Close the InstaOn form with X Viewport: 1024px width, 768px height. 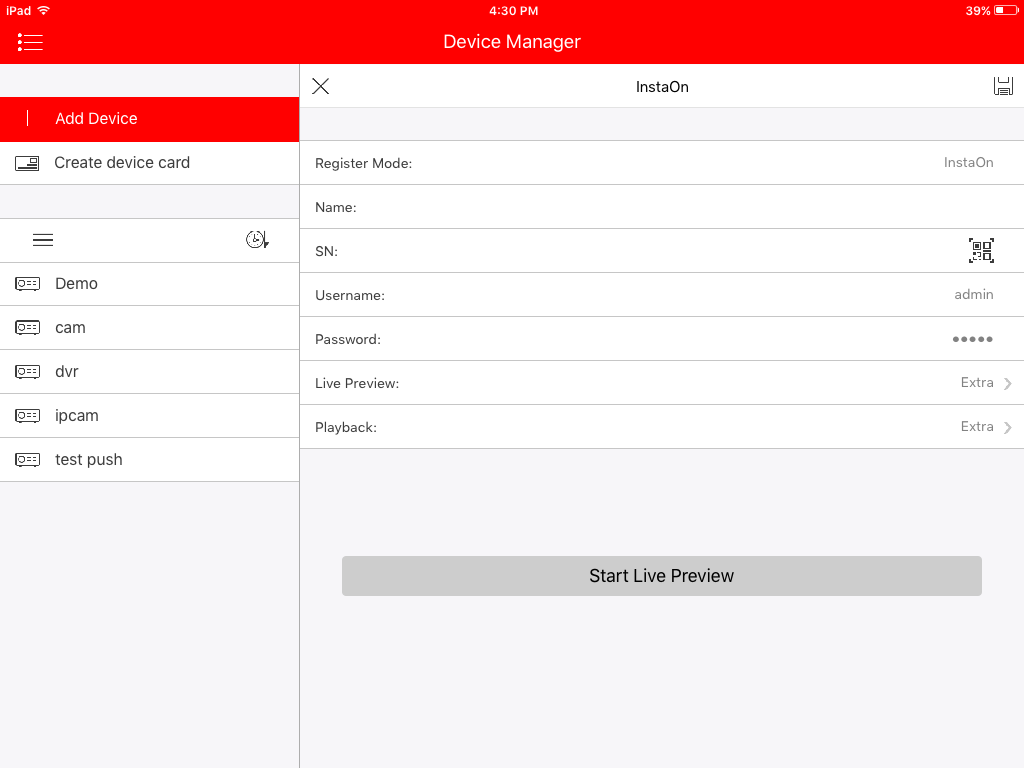(321, 86)
